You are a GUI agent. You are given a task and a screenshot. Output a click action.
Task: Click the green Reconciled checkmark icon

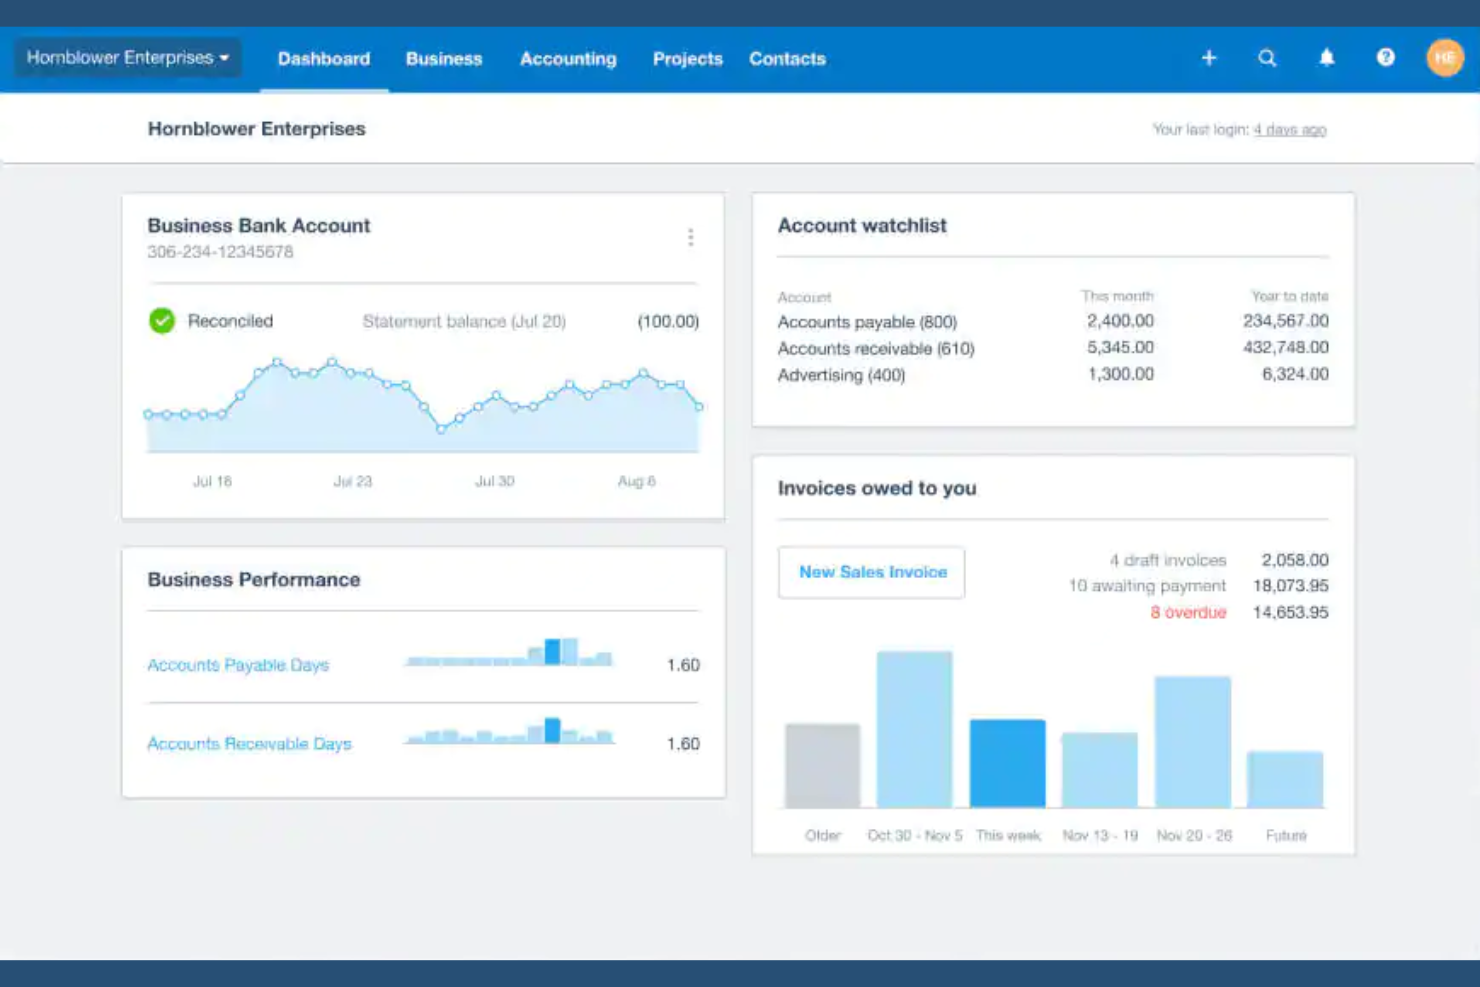pos(161,321)
